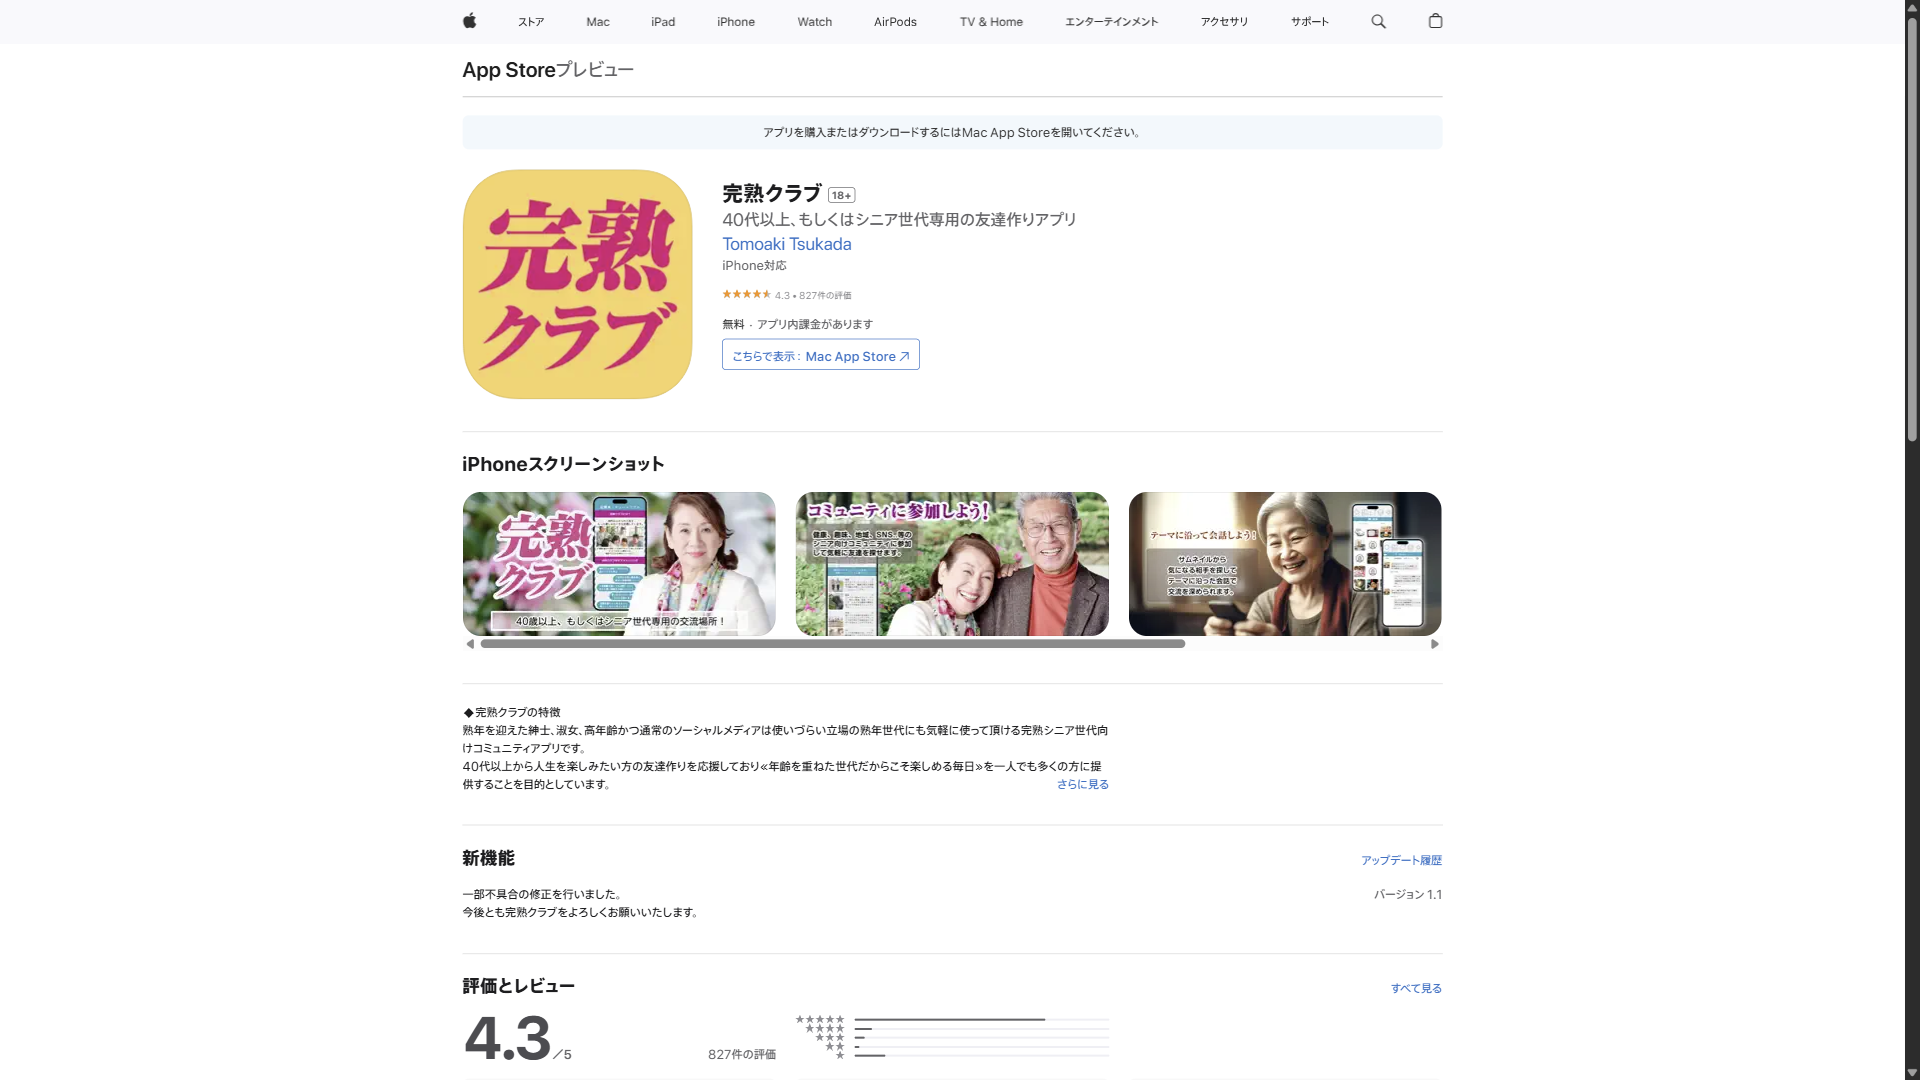The height and width of the screenshot is (1080, 1920).
Task: Open the サポート menu item
Action: click(x=1309, y=21)
